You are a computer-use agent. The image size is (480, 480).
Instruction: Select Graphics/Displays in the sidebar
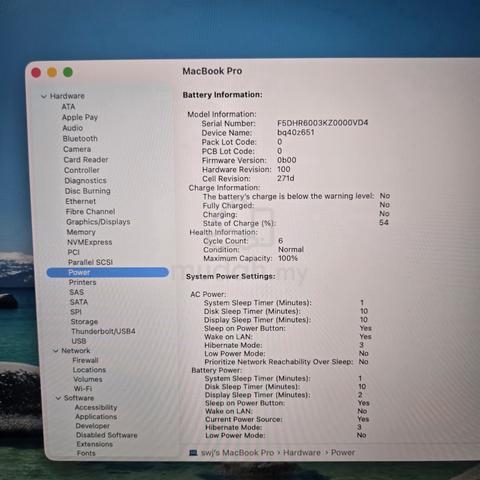tap(98, 222)
